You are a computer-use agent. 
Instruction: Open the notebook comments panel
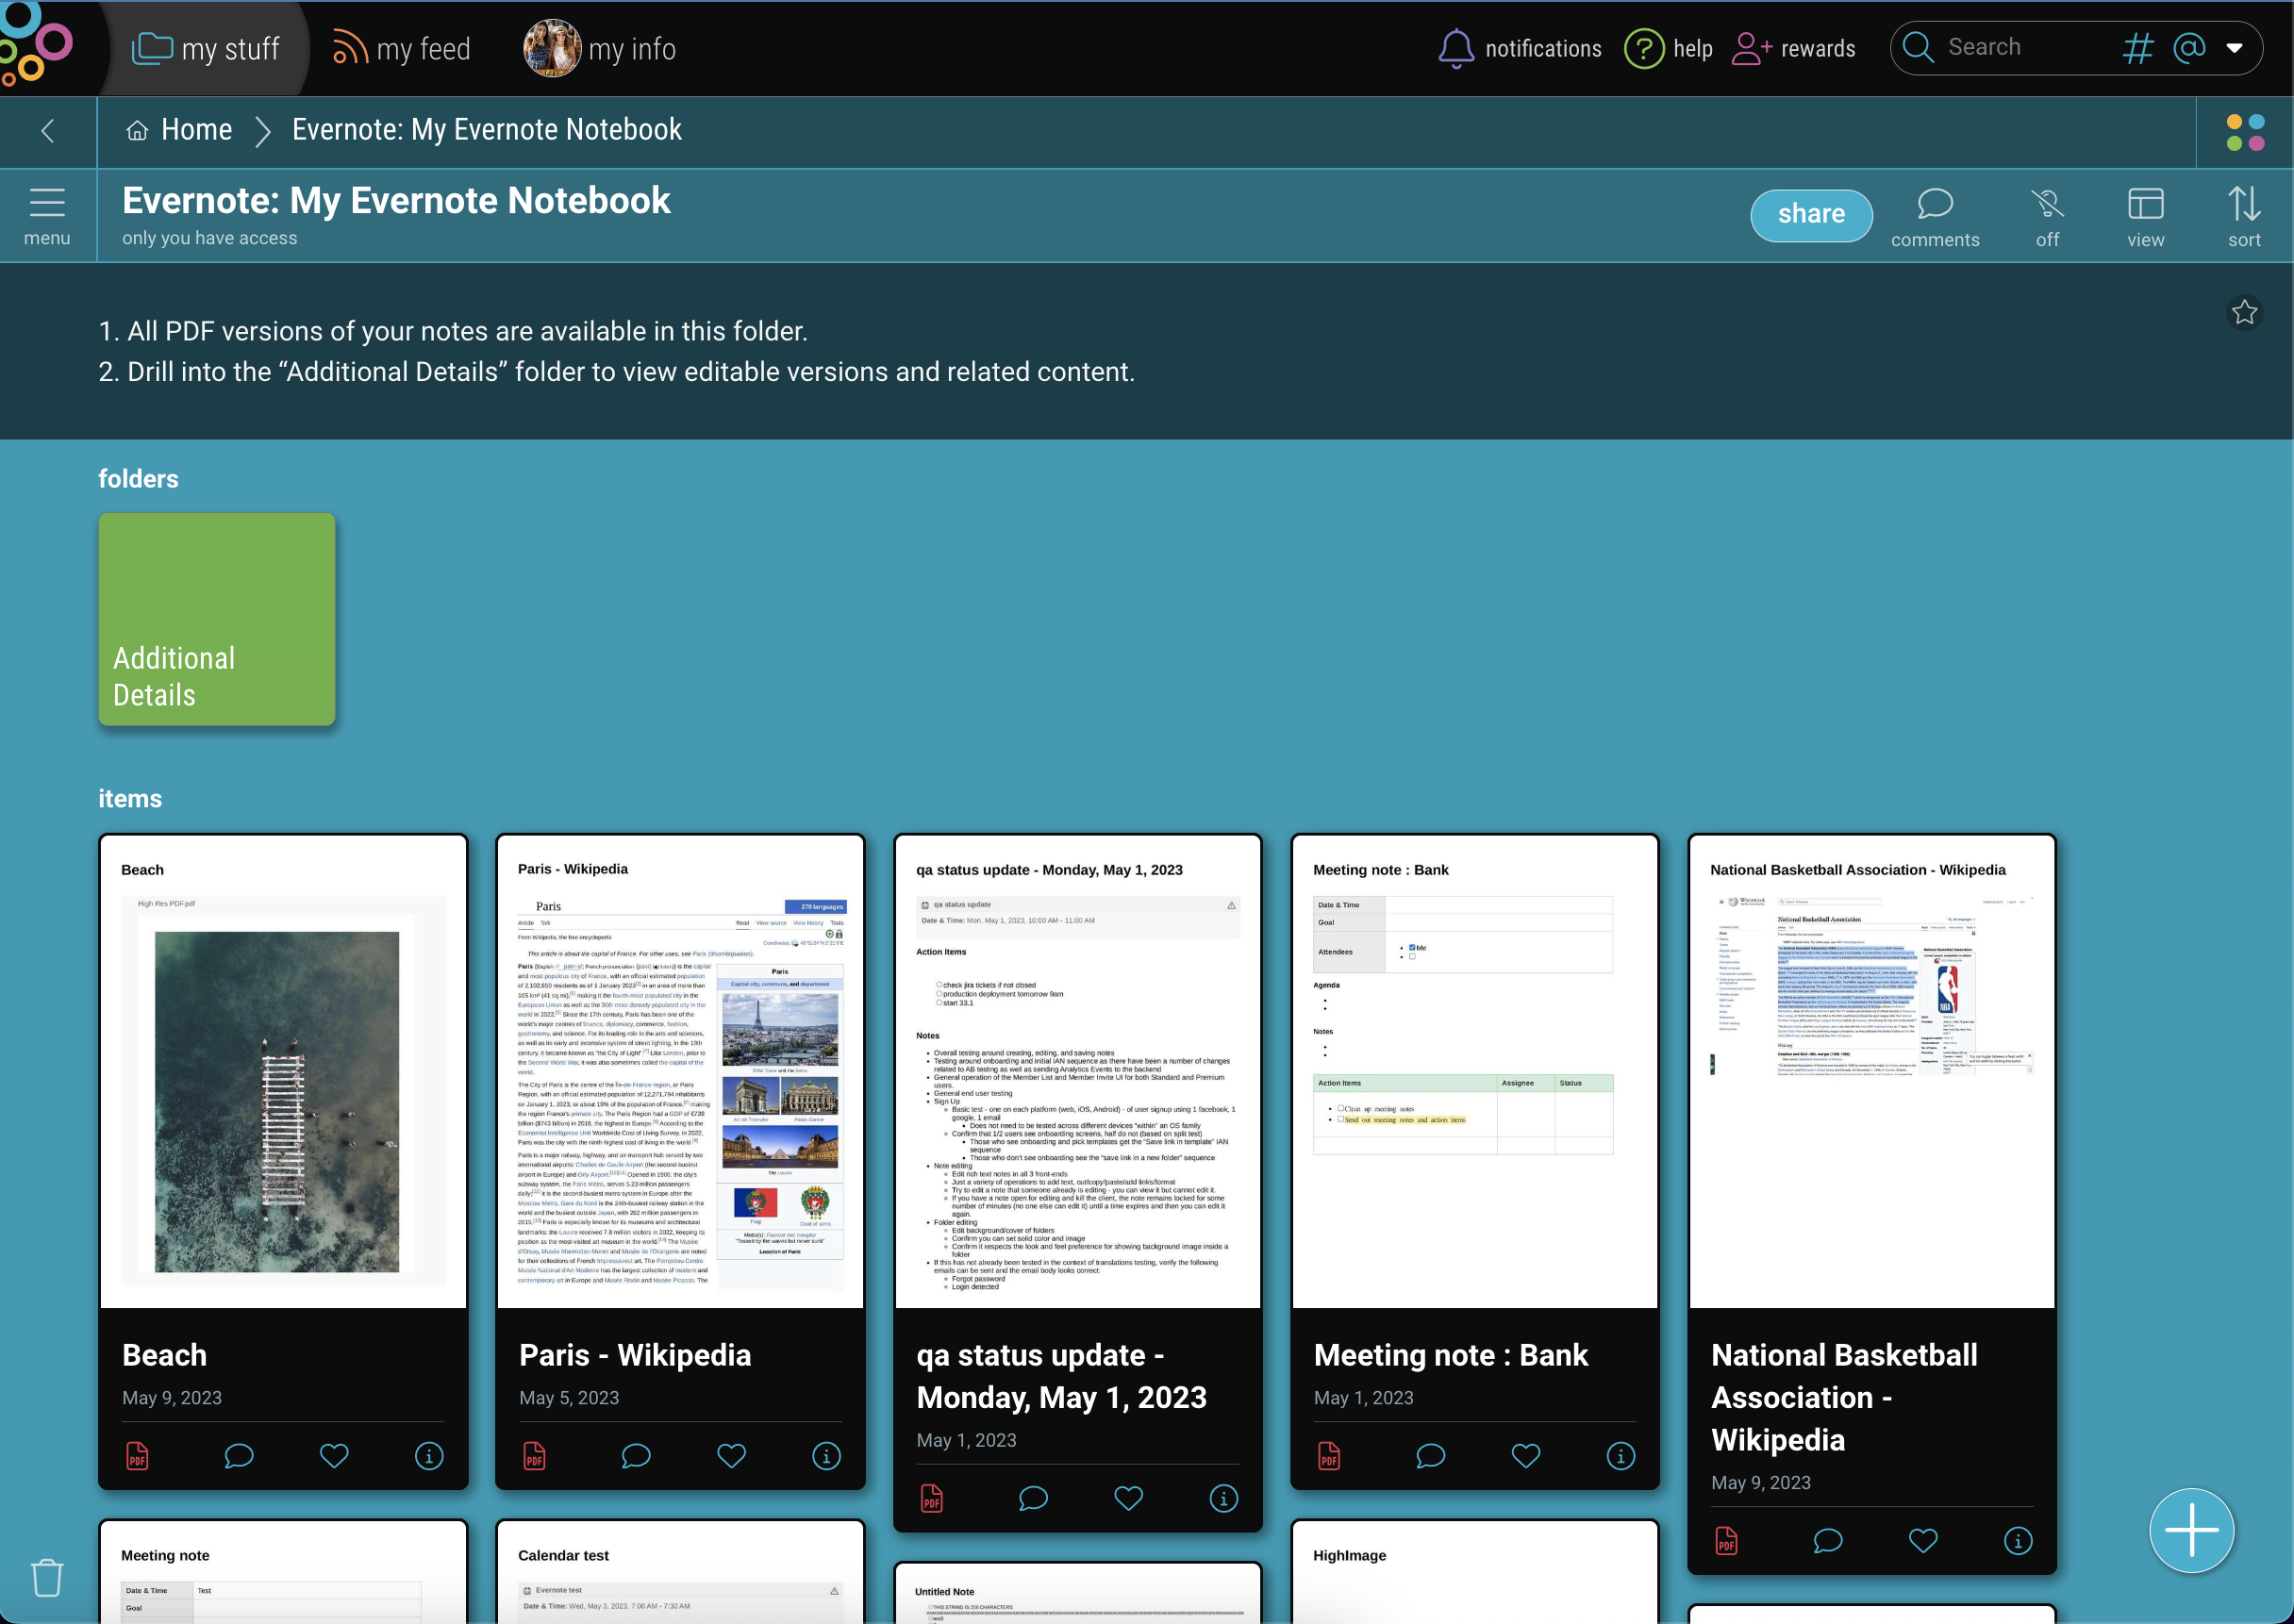(1935, 216)
